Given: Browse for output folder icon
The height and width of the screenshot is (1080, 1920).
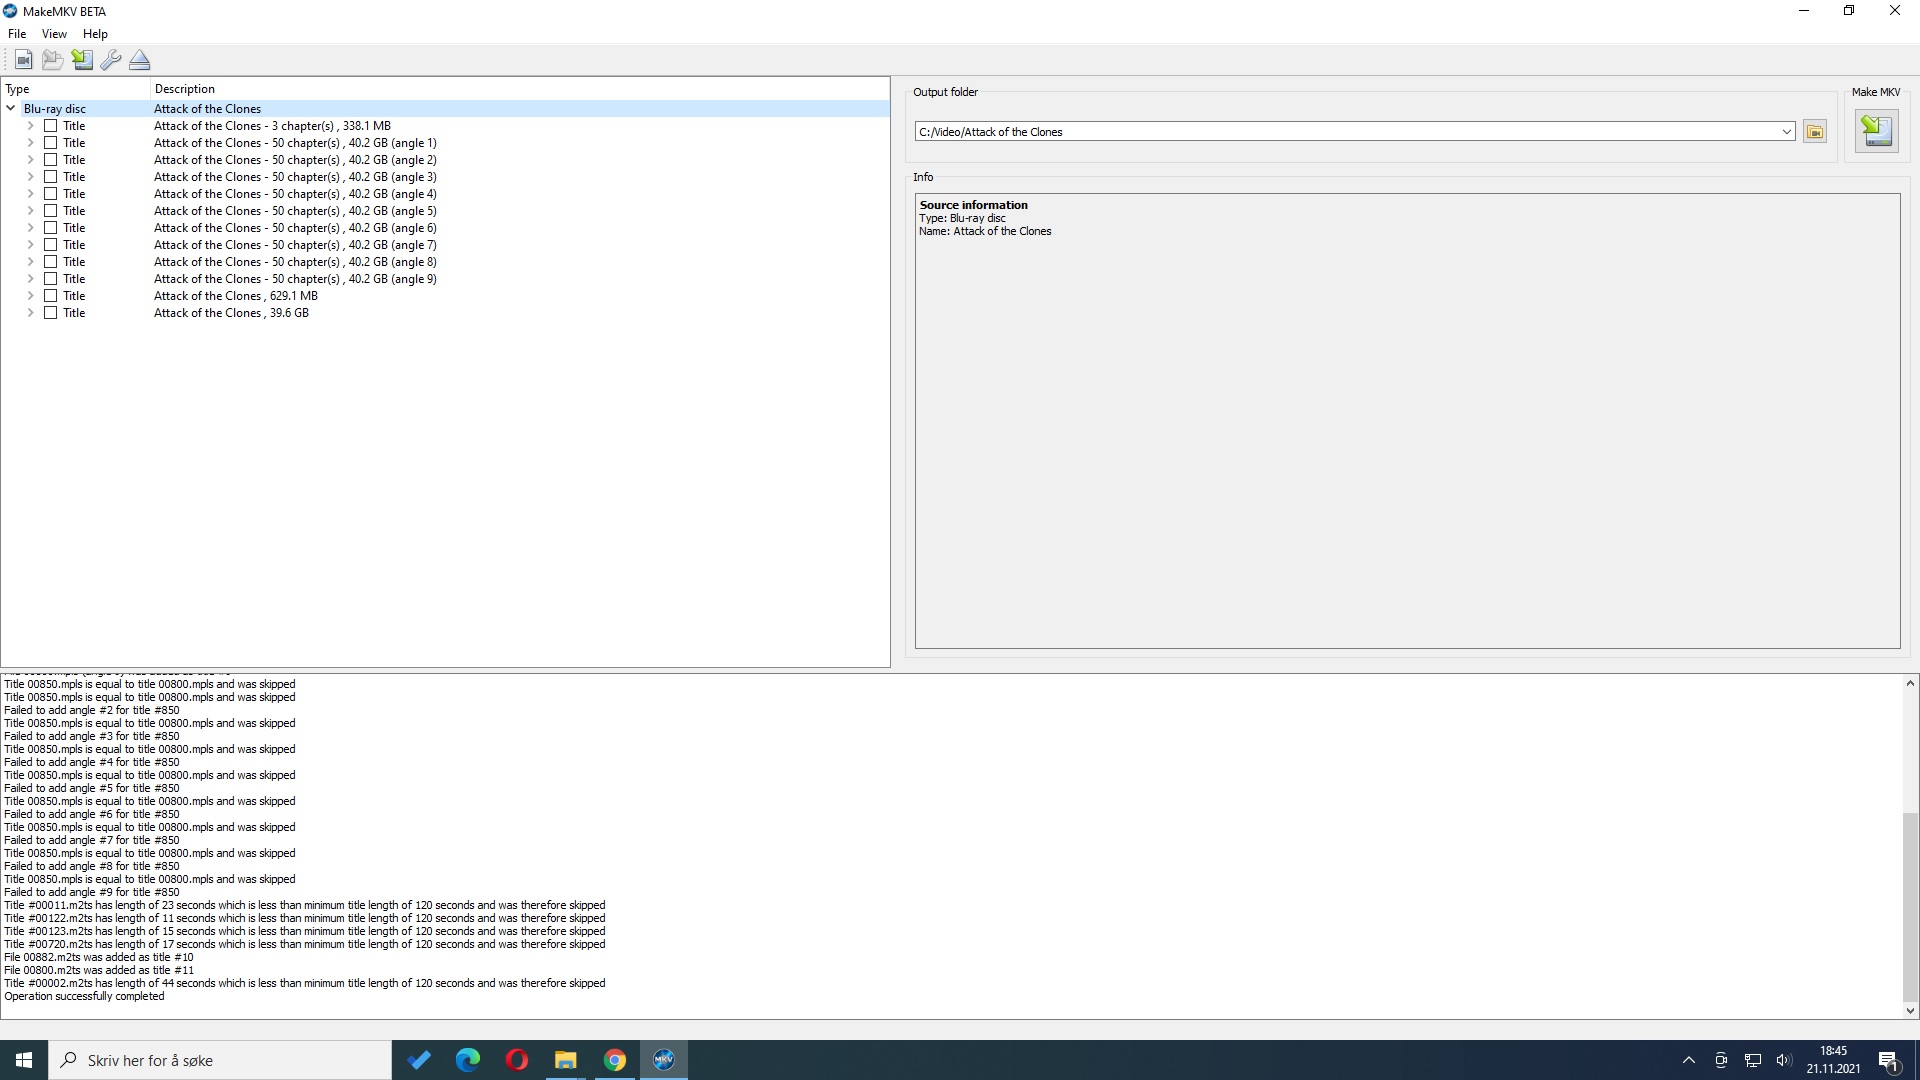Looking at the screenshot, I should pos(1815,132).
